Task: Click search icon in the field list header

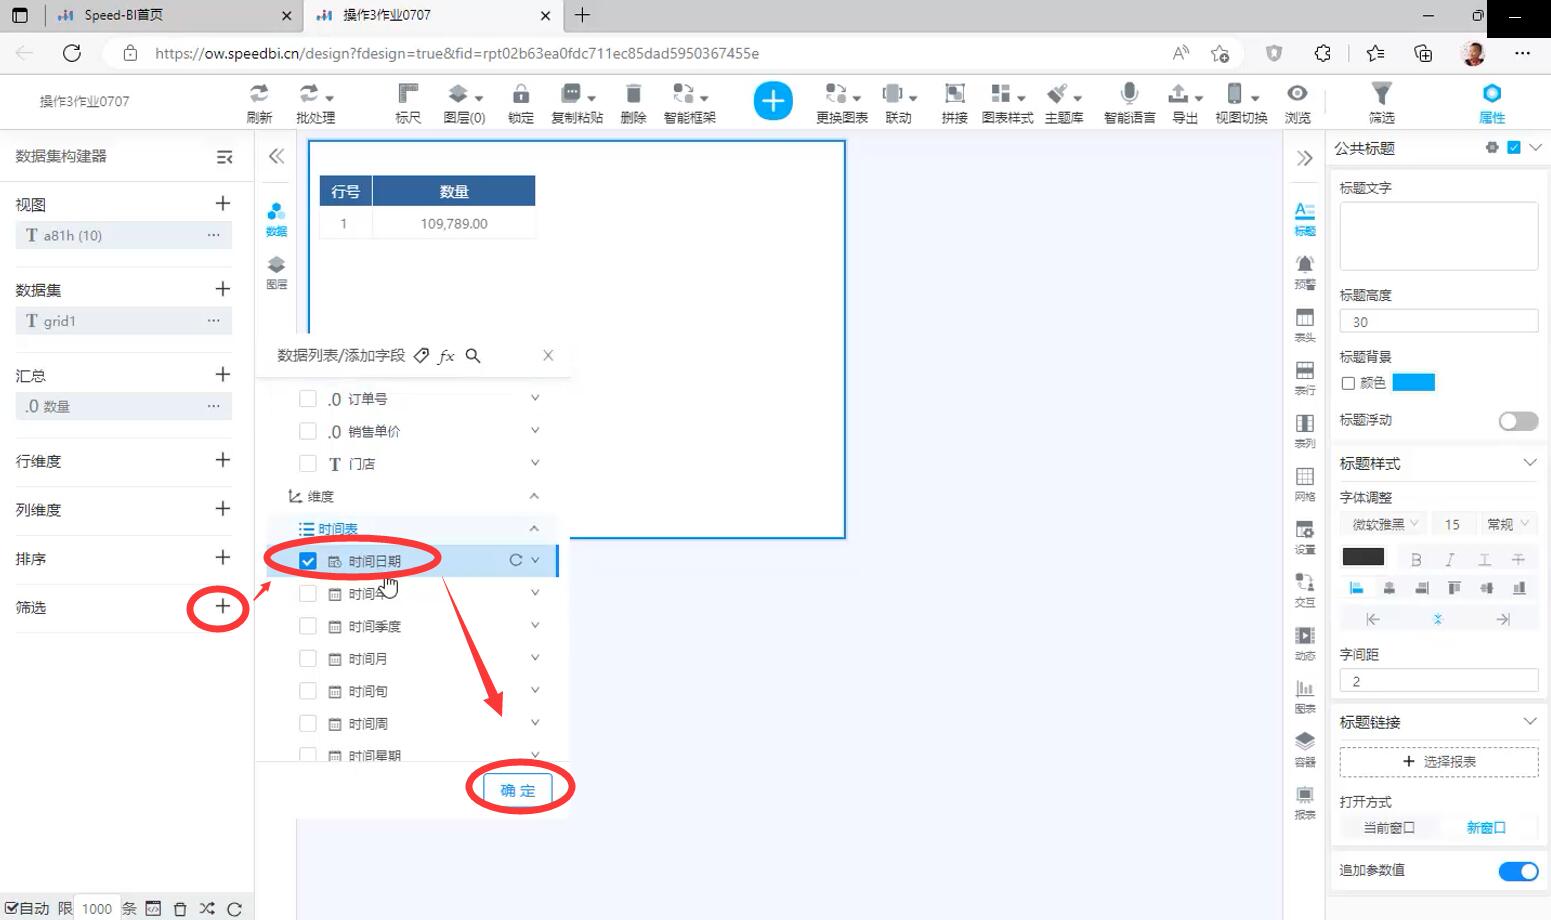Action: pyautogui.click(x=473, y=356)
